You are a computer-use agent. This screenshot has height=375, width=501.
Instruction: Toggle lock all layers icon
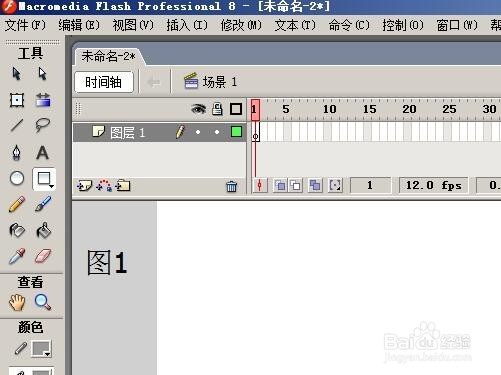(217, 109)
